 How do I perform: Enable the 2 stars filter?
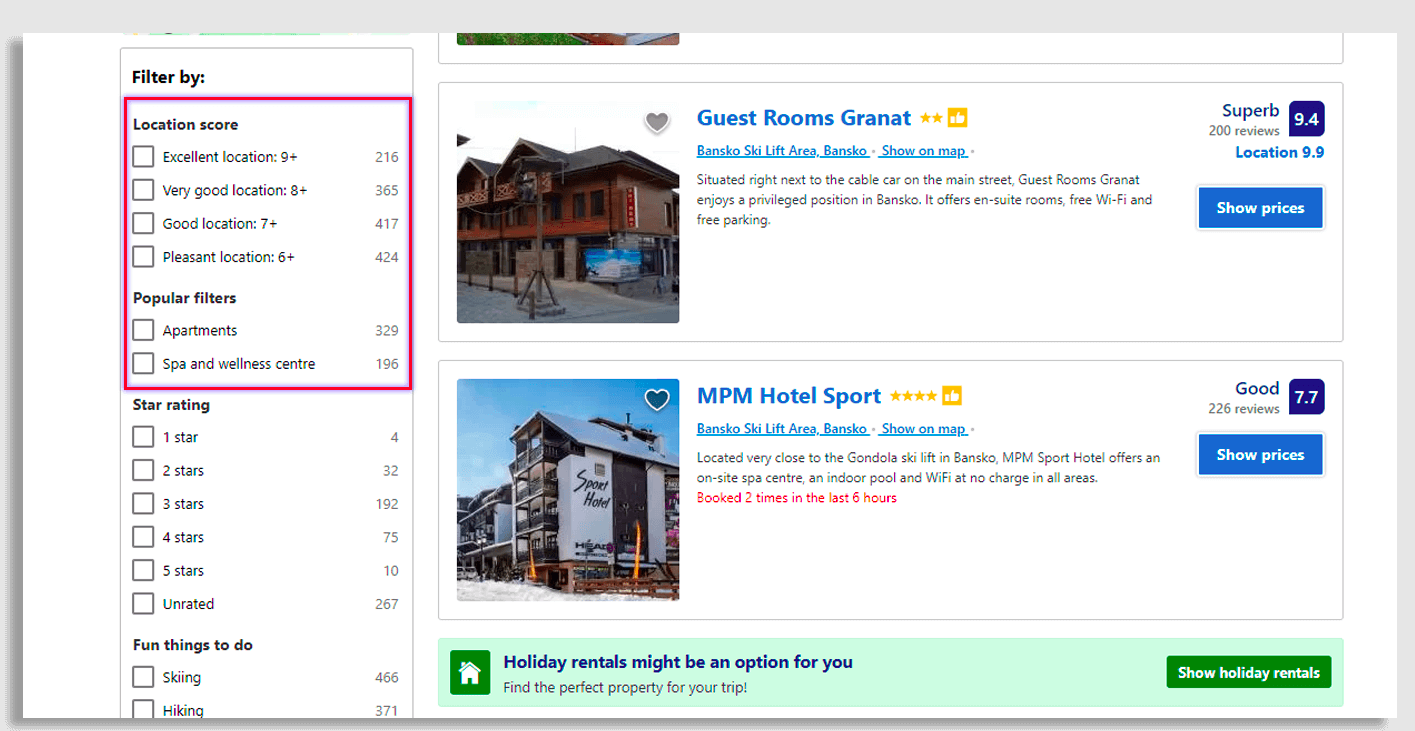tap(144, 470)
